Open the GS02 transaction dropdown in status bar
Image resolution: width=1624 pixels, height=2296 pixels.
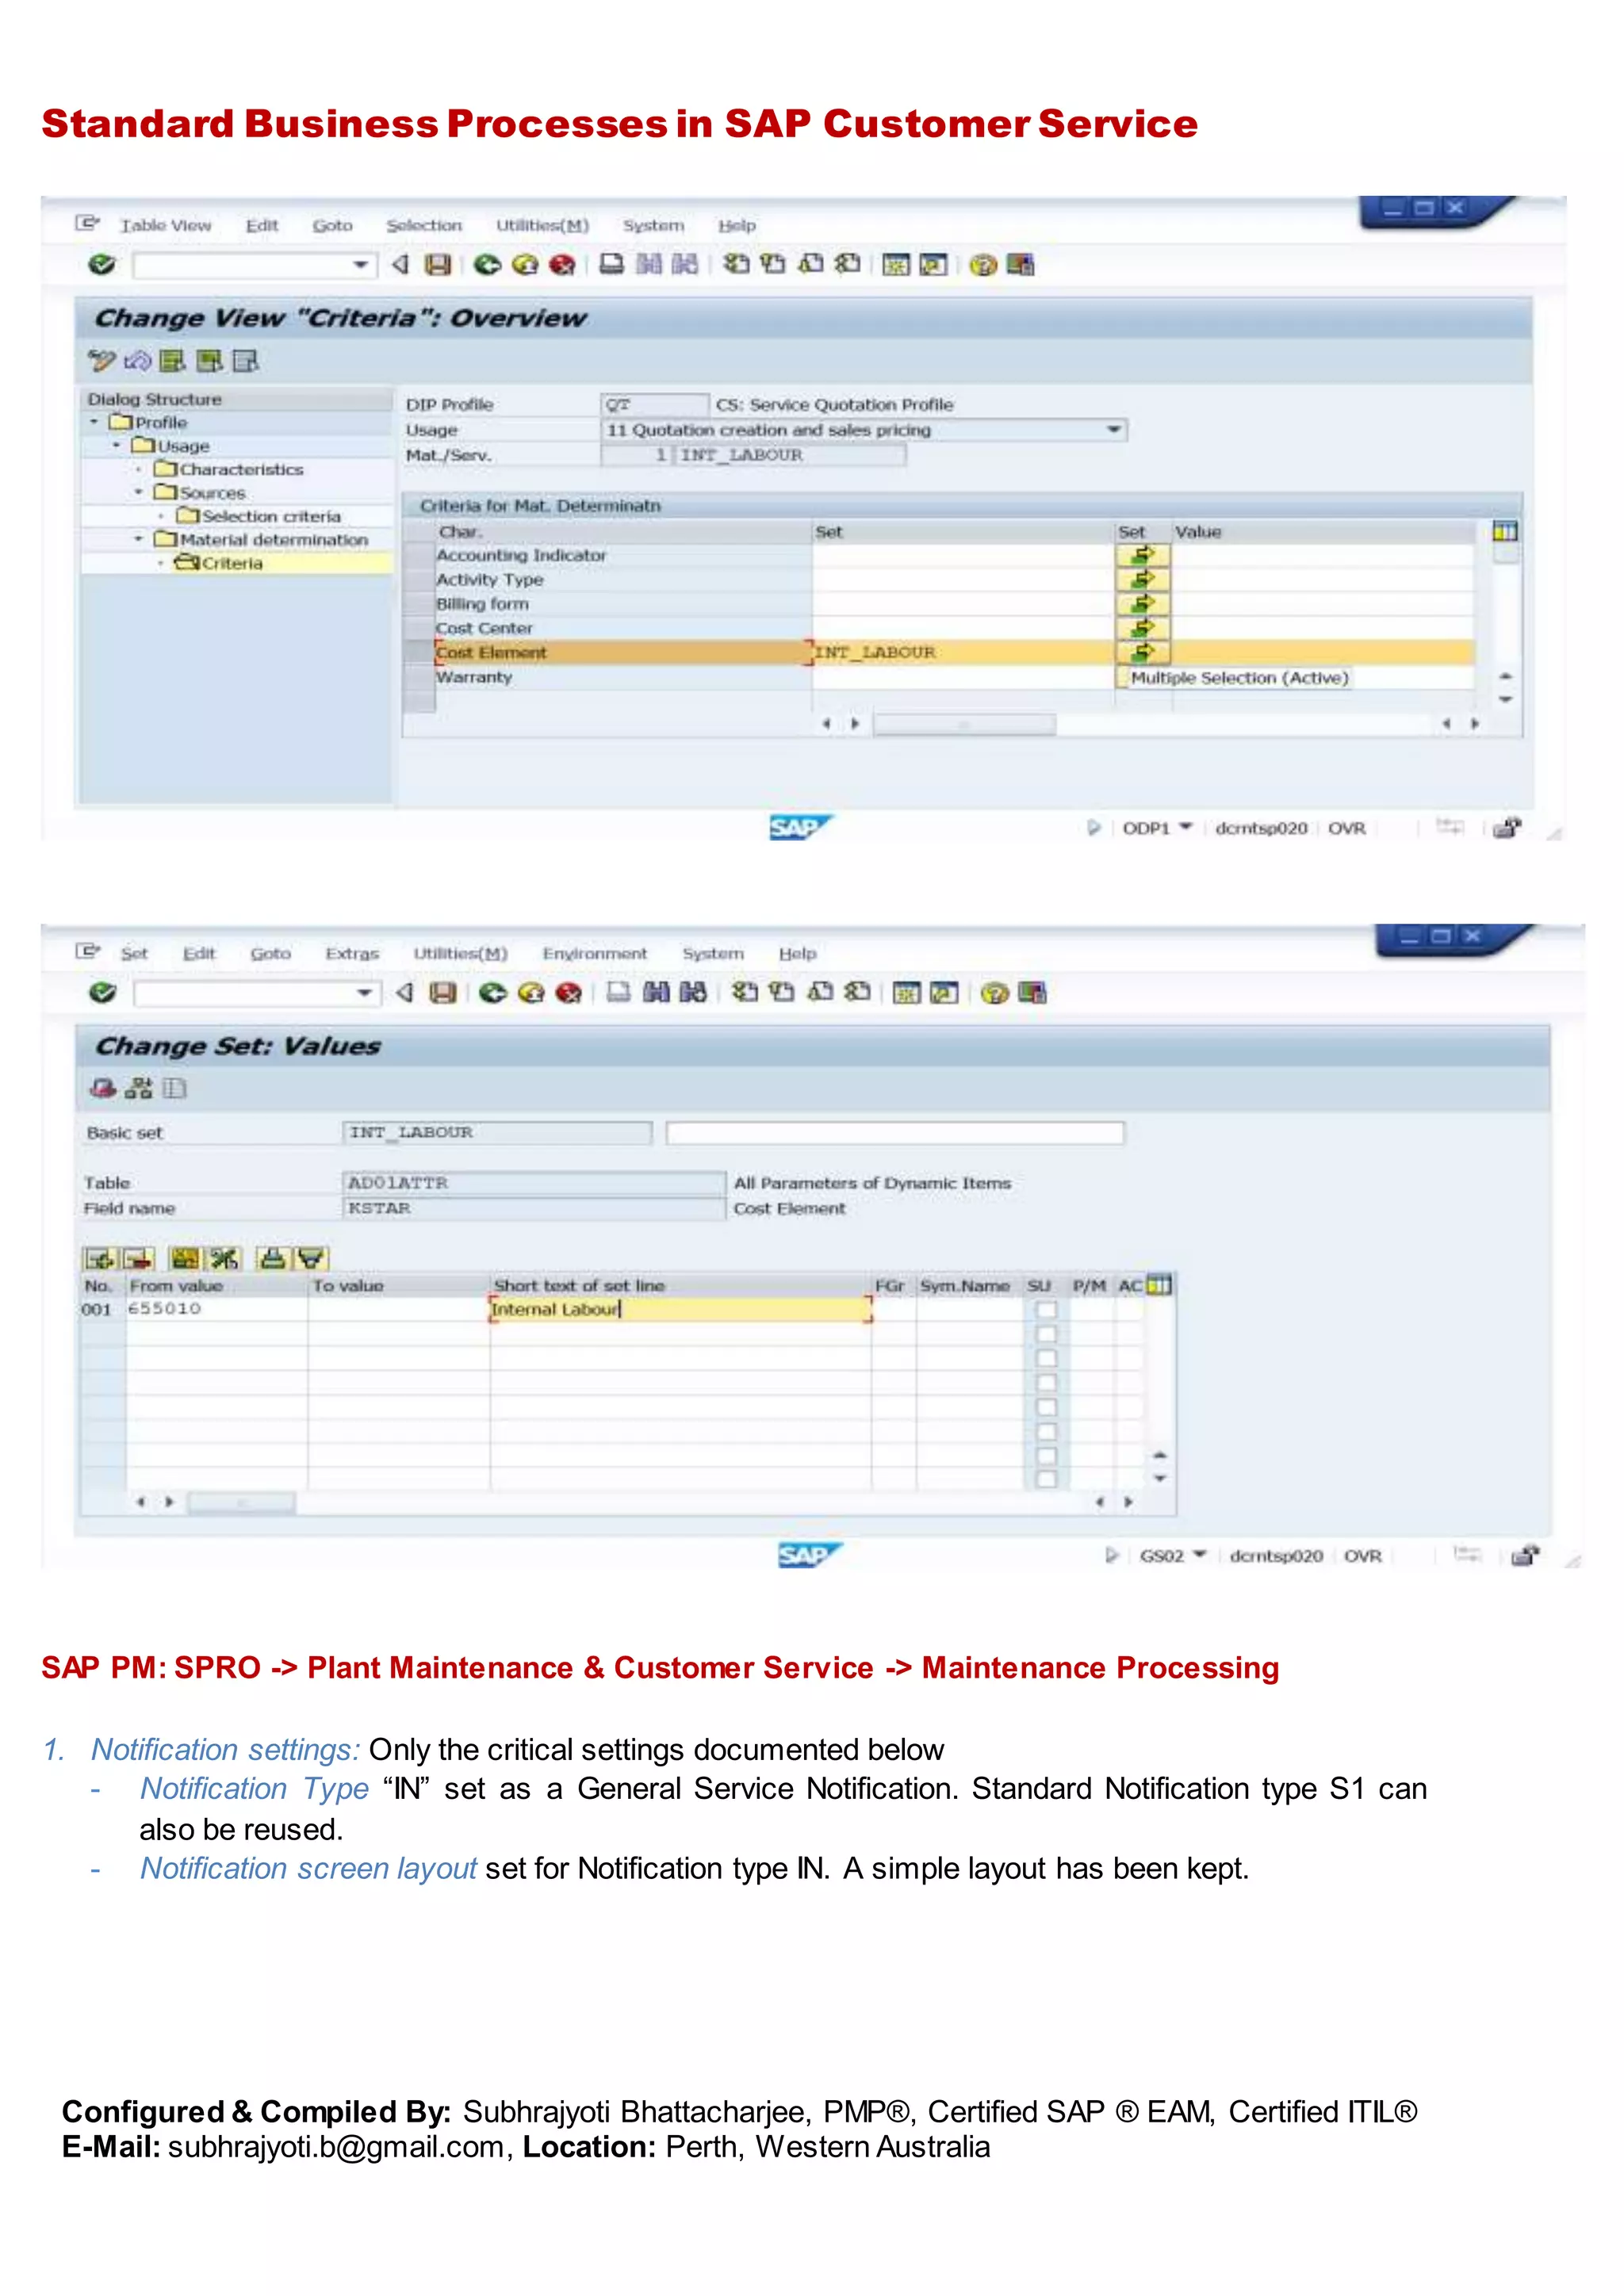[1200, 1555]
